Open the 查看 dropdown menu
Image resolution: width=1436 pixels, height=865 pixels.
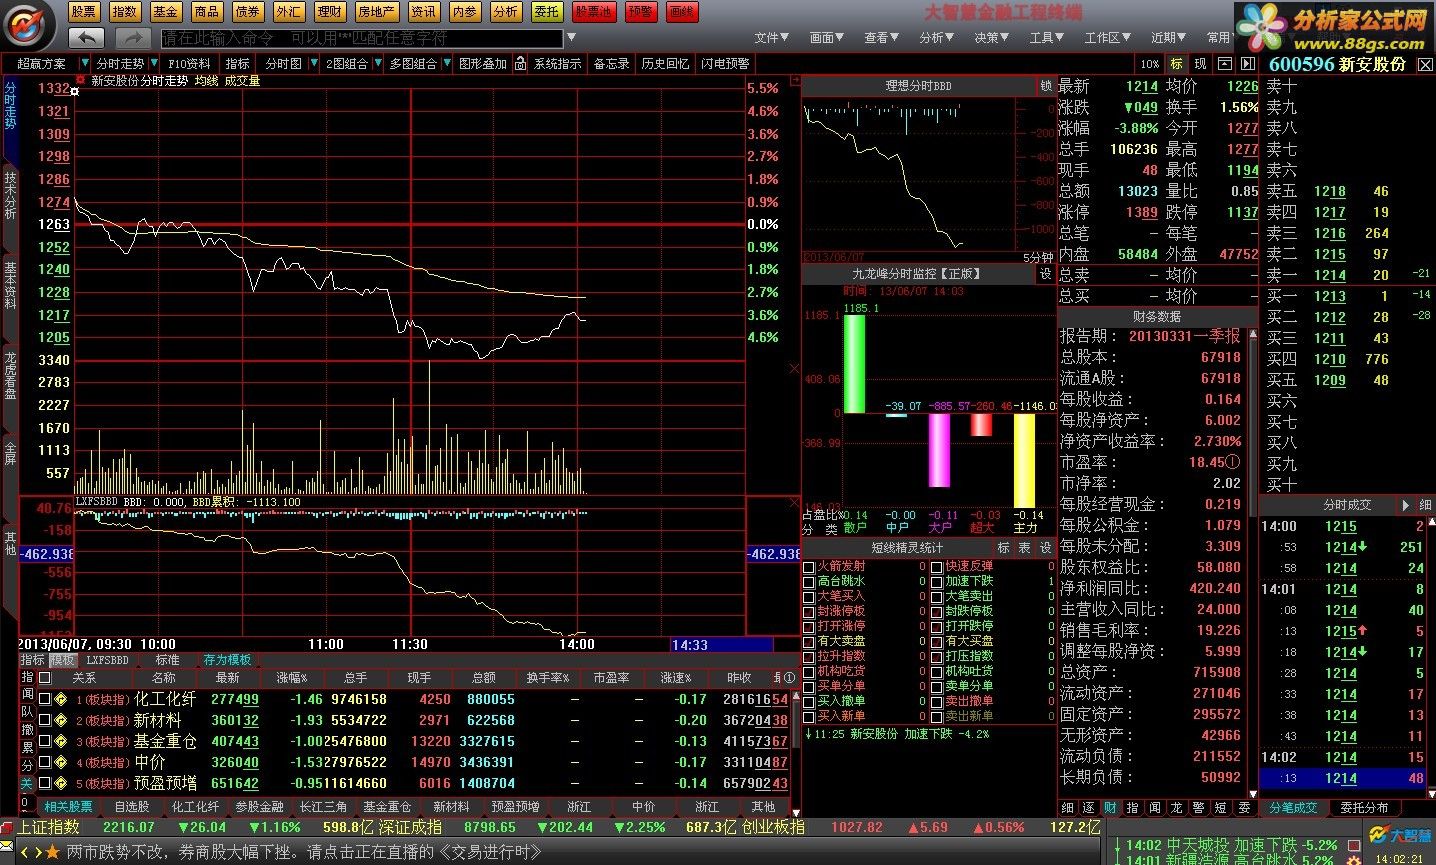tap(881, 37)
